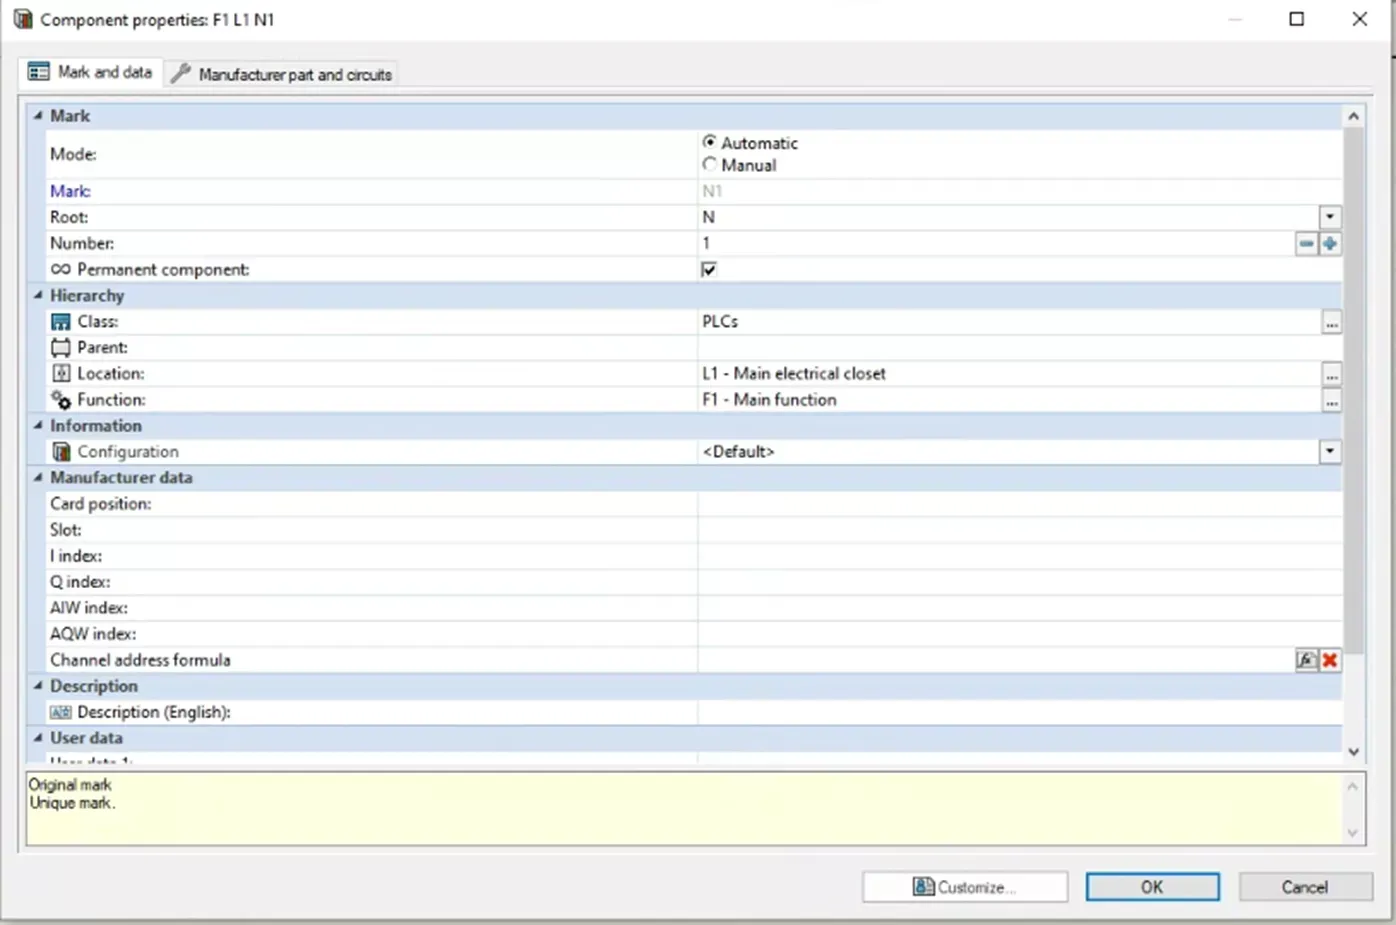This screenshot has height=925, width=1396.
Task: Click the help pane scroll up arrow
Action: [x=1353, y=786]
